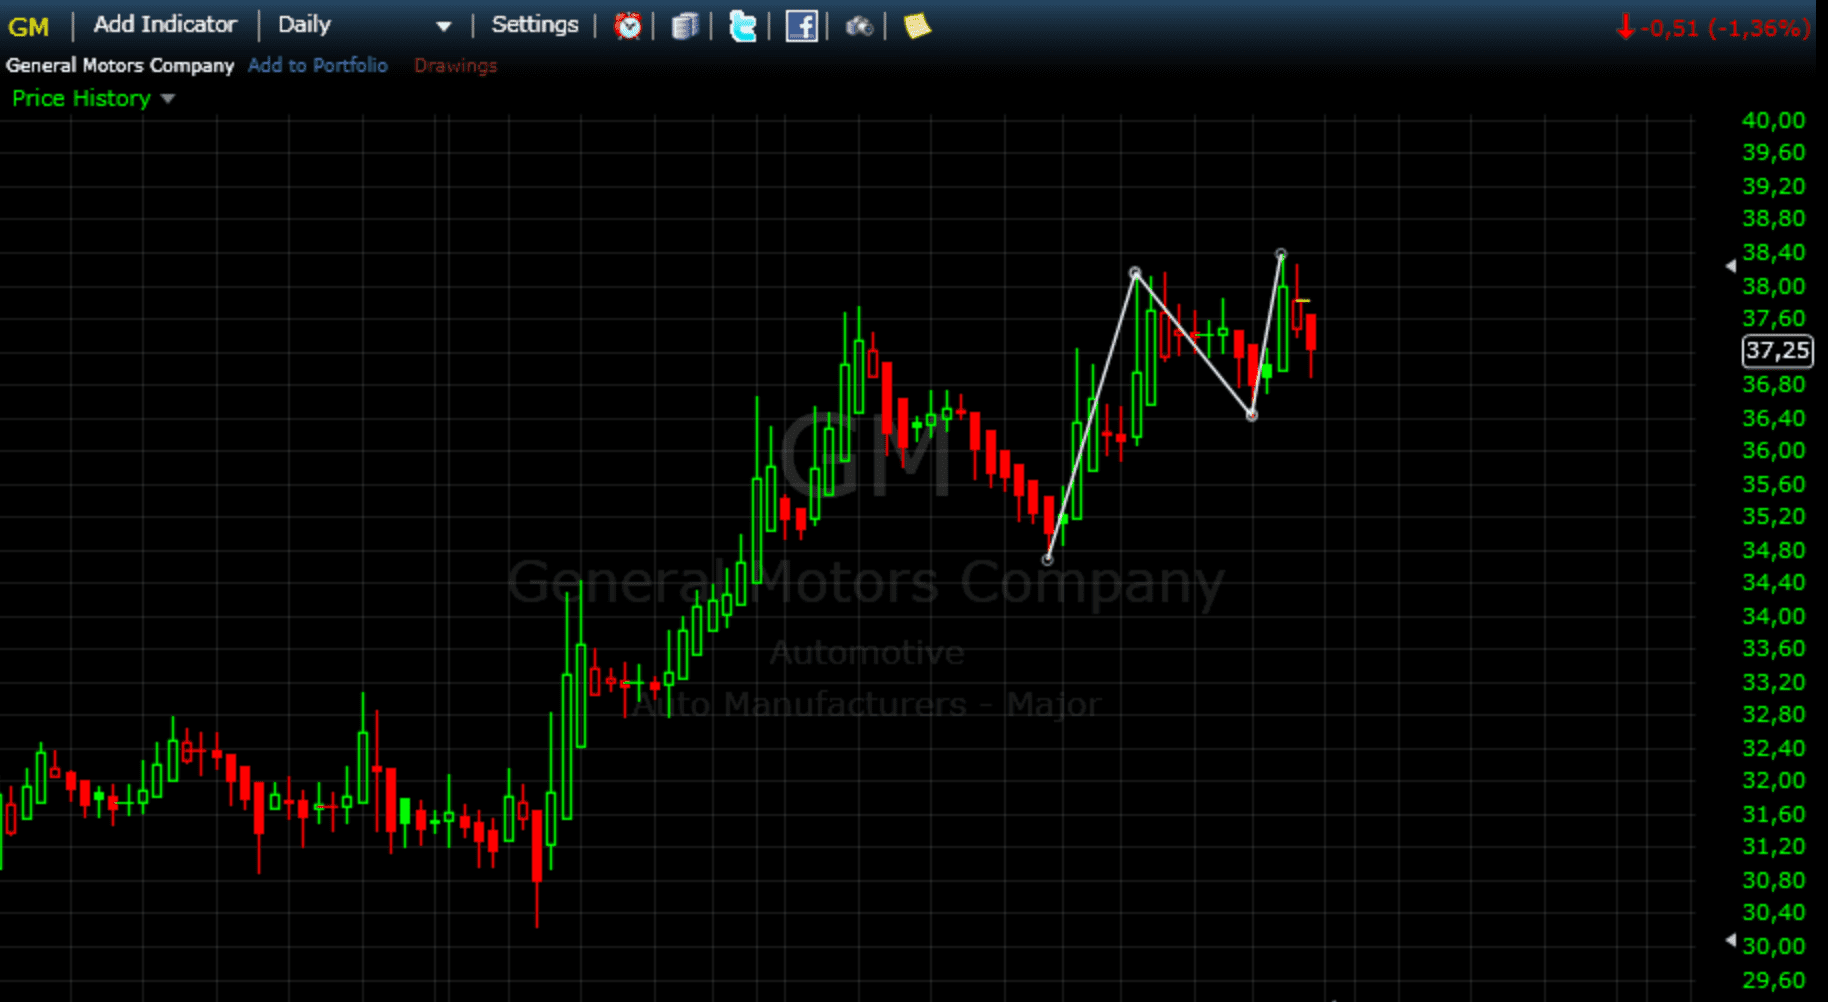Click General Motors Company name
The width and height of the screenshot is (1828, 1002).
point(120,65)
